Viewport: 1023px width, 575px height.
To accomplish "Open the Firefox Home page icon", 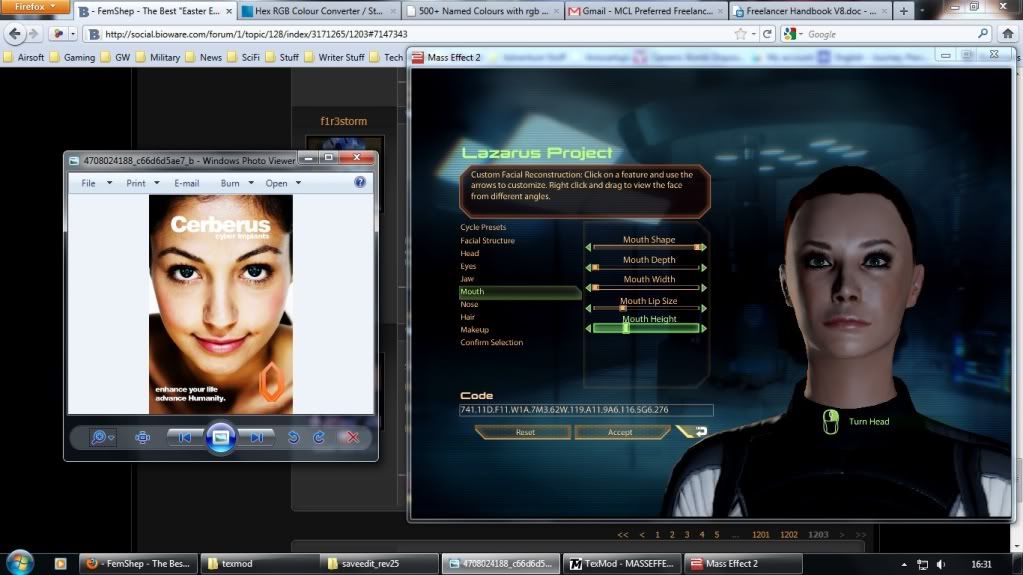I will 1008,34.
